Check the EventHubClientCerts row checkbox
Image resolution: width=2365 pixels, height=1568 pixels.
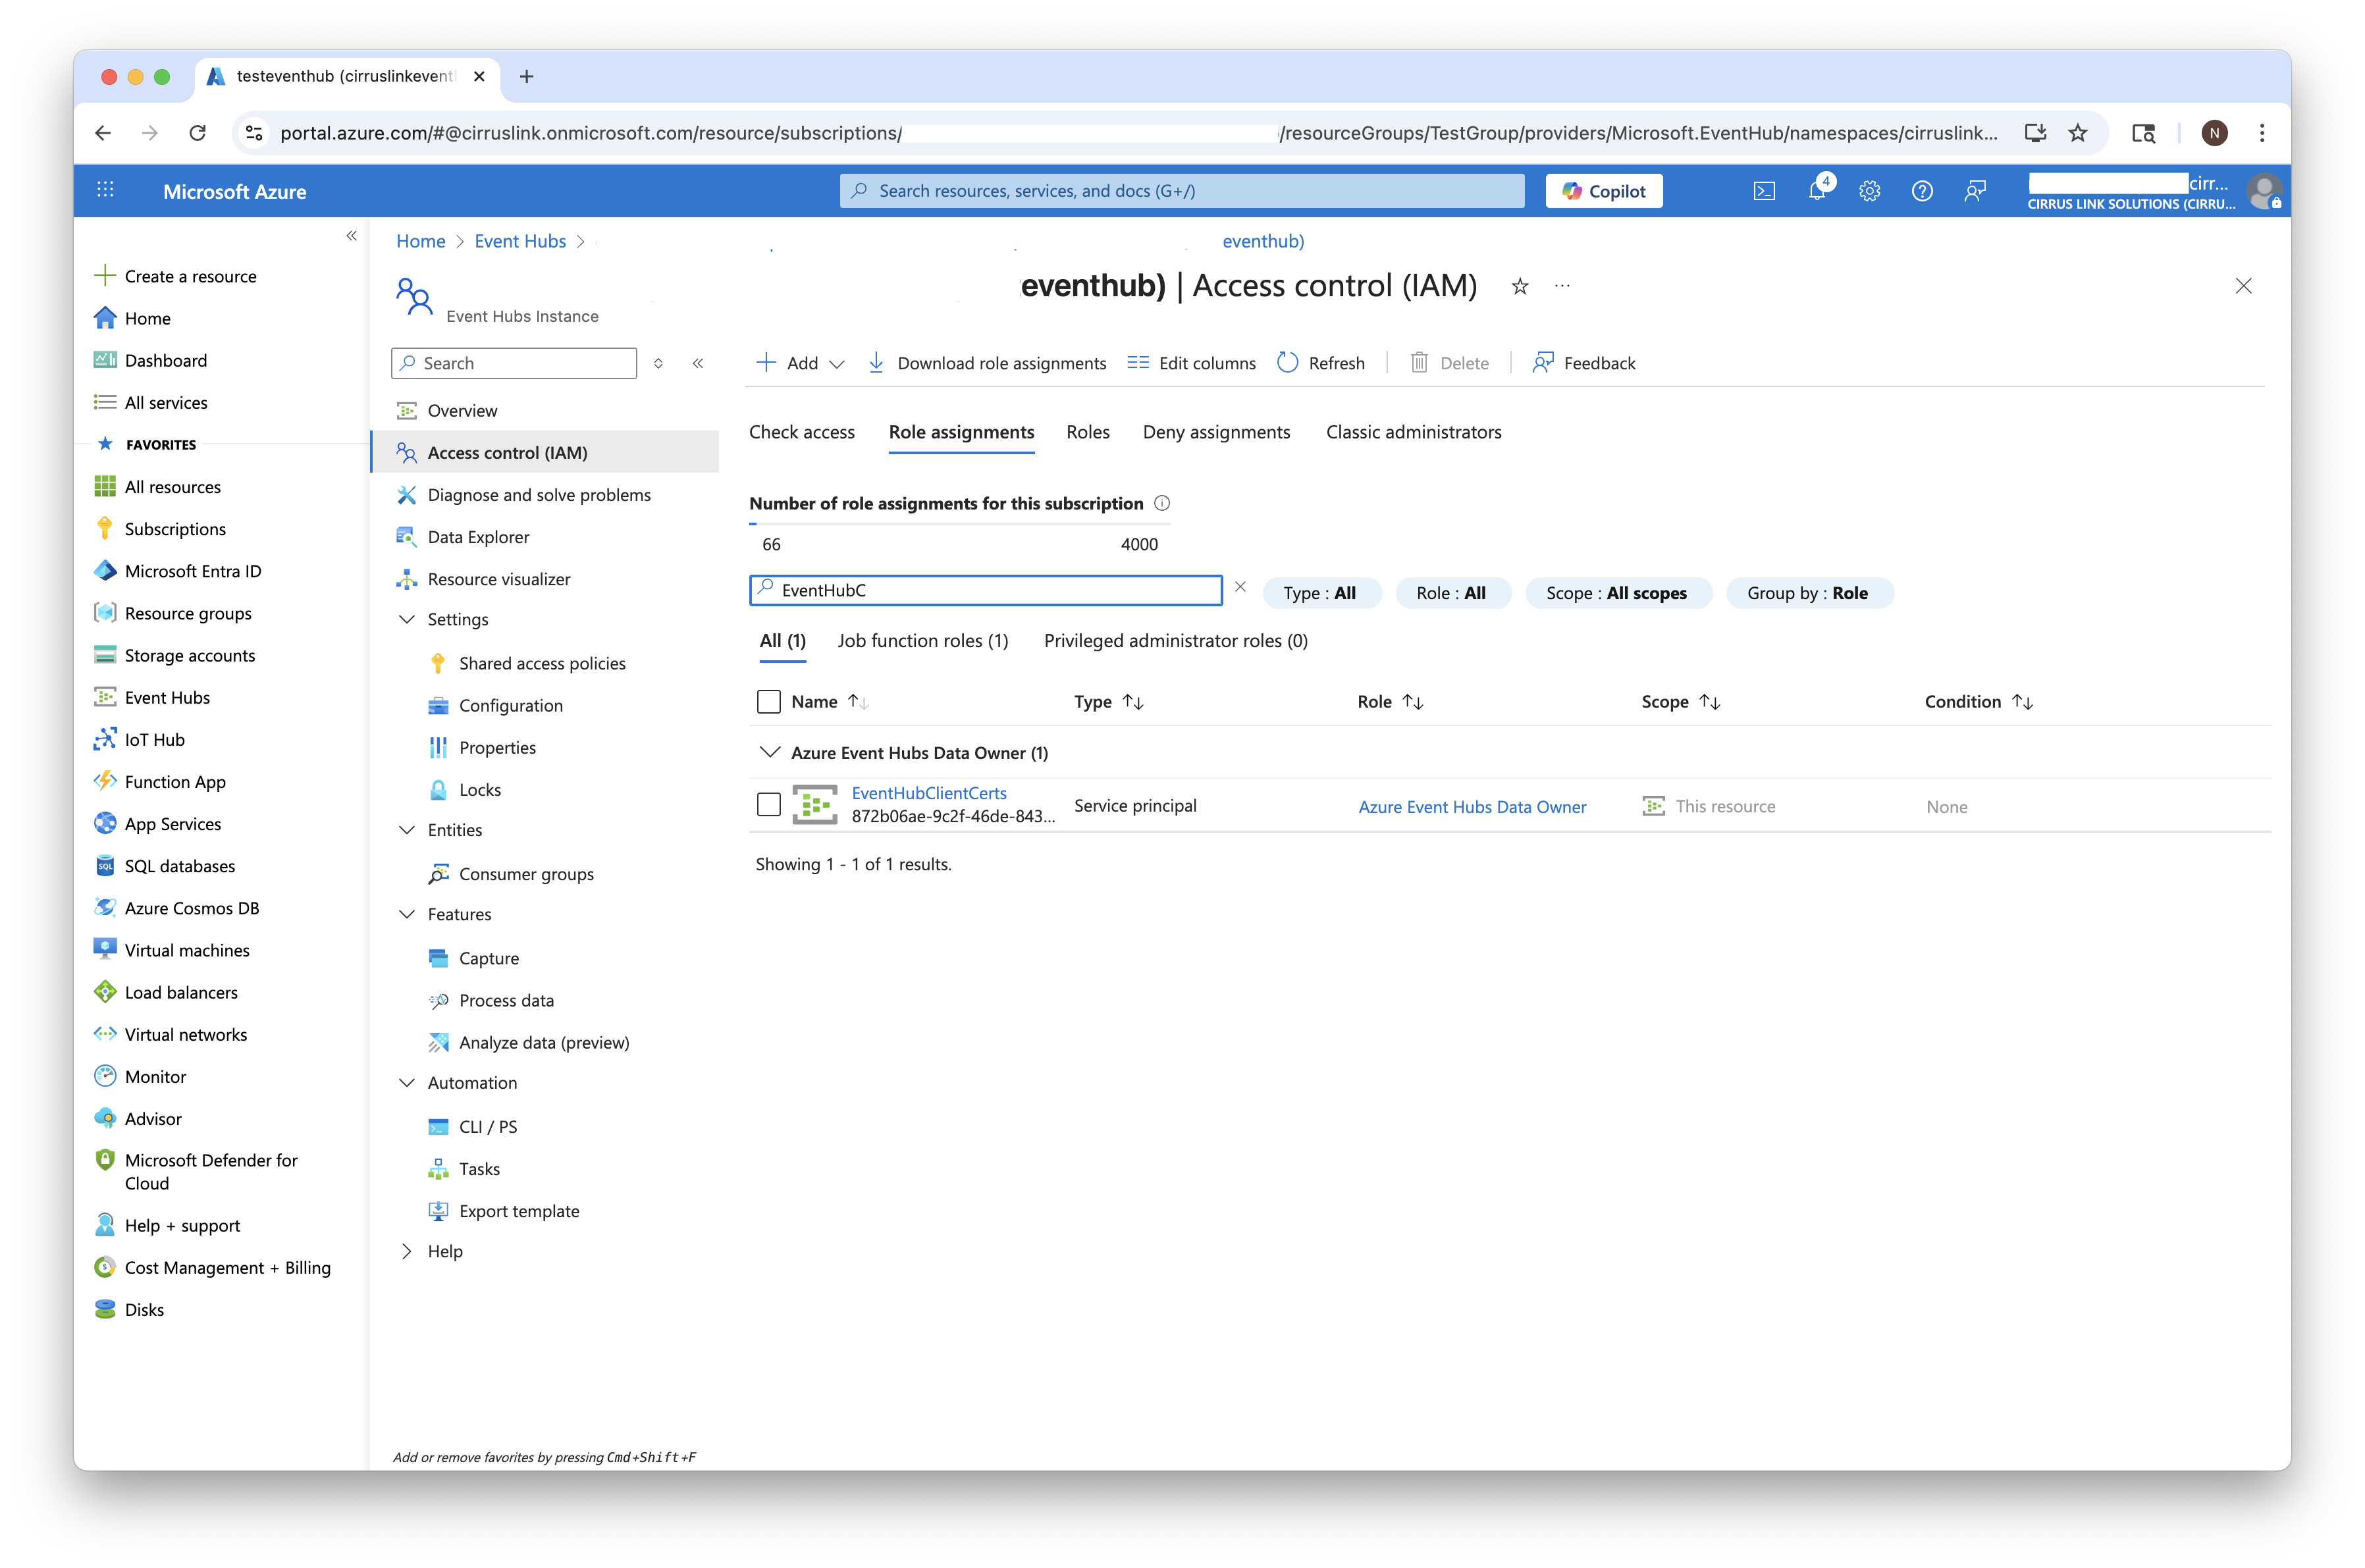click(768, 805)
